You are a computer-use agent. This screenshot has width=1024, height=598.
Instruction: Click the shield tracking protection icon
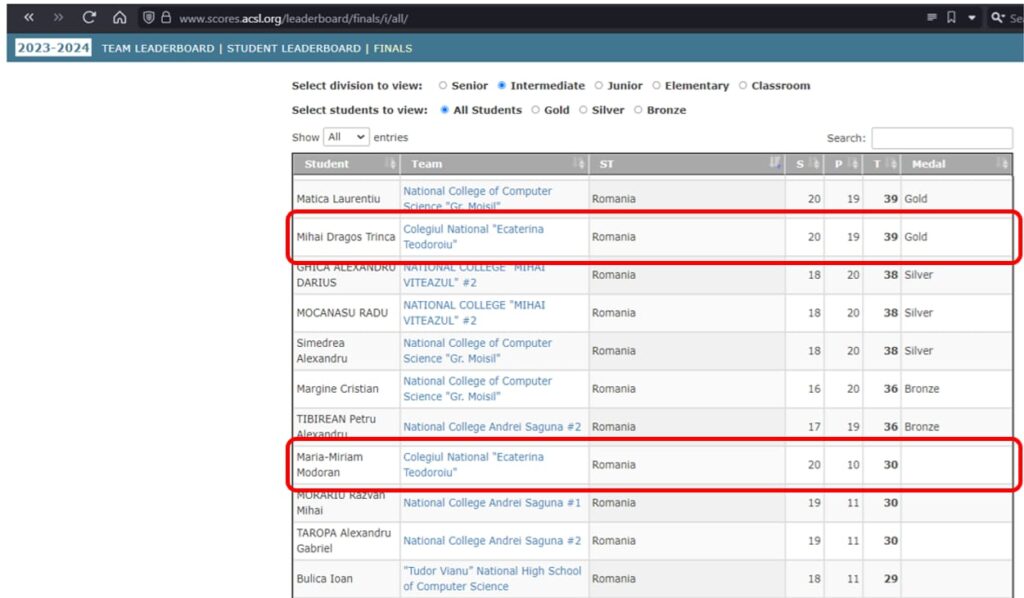pos(148,18)
